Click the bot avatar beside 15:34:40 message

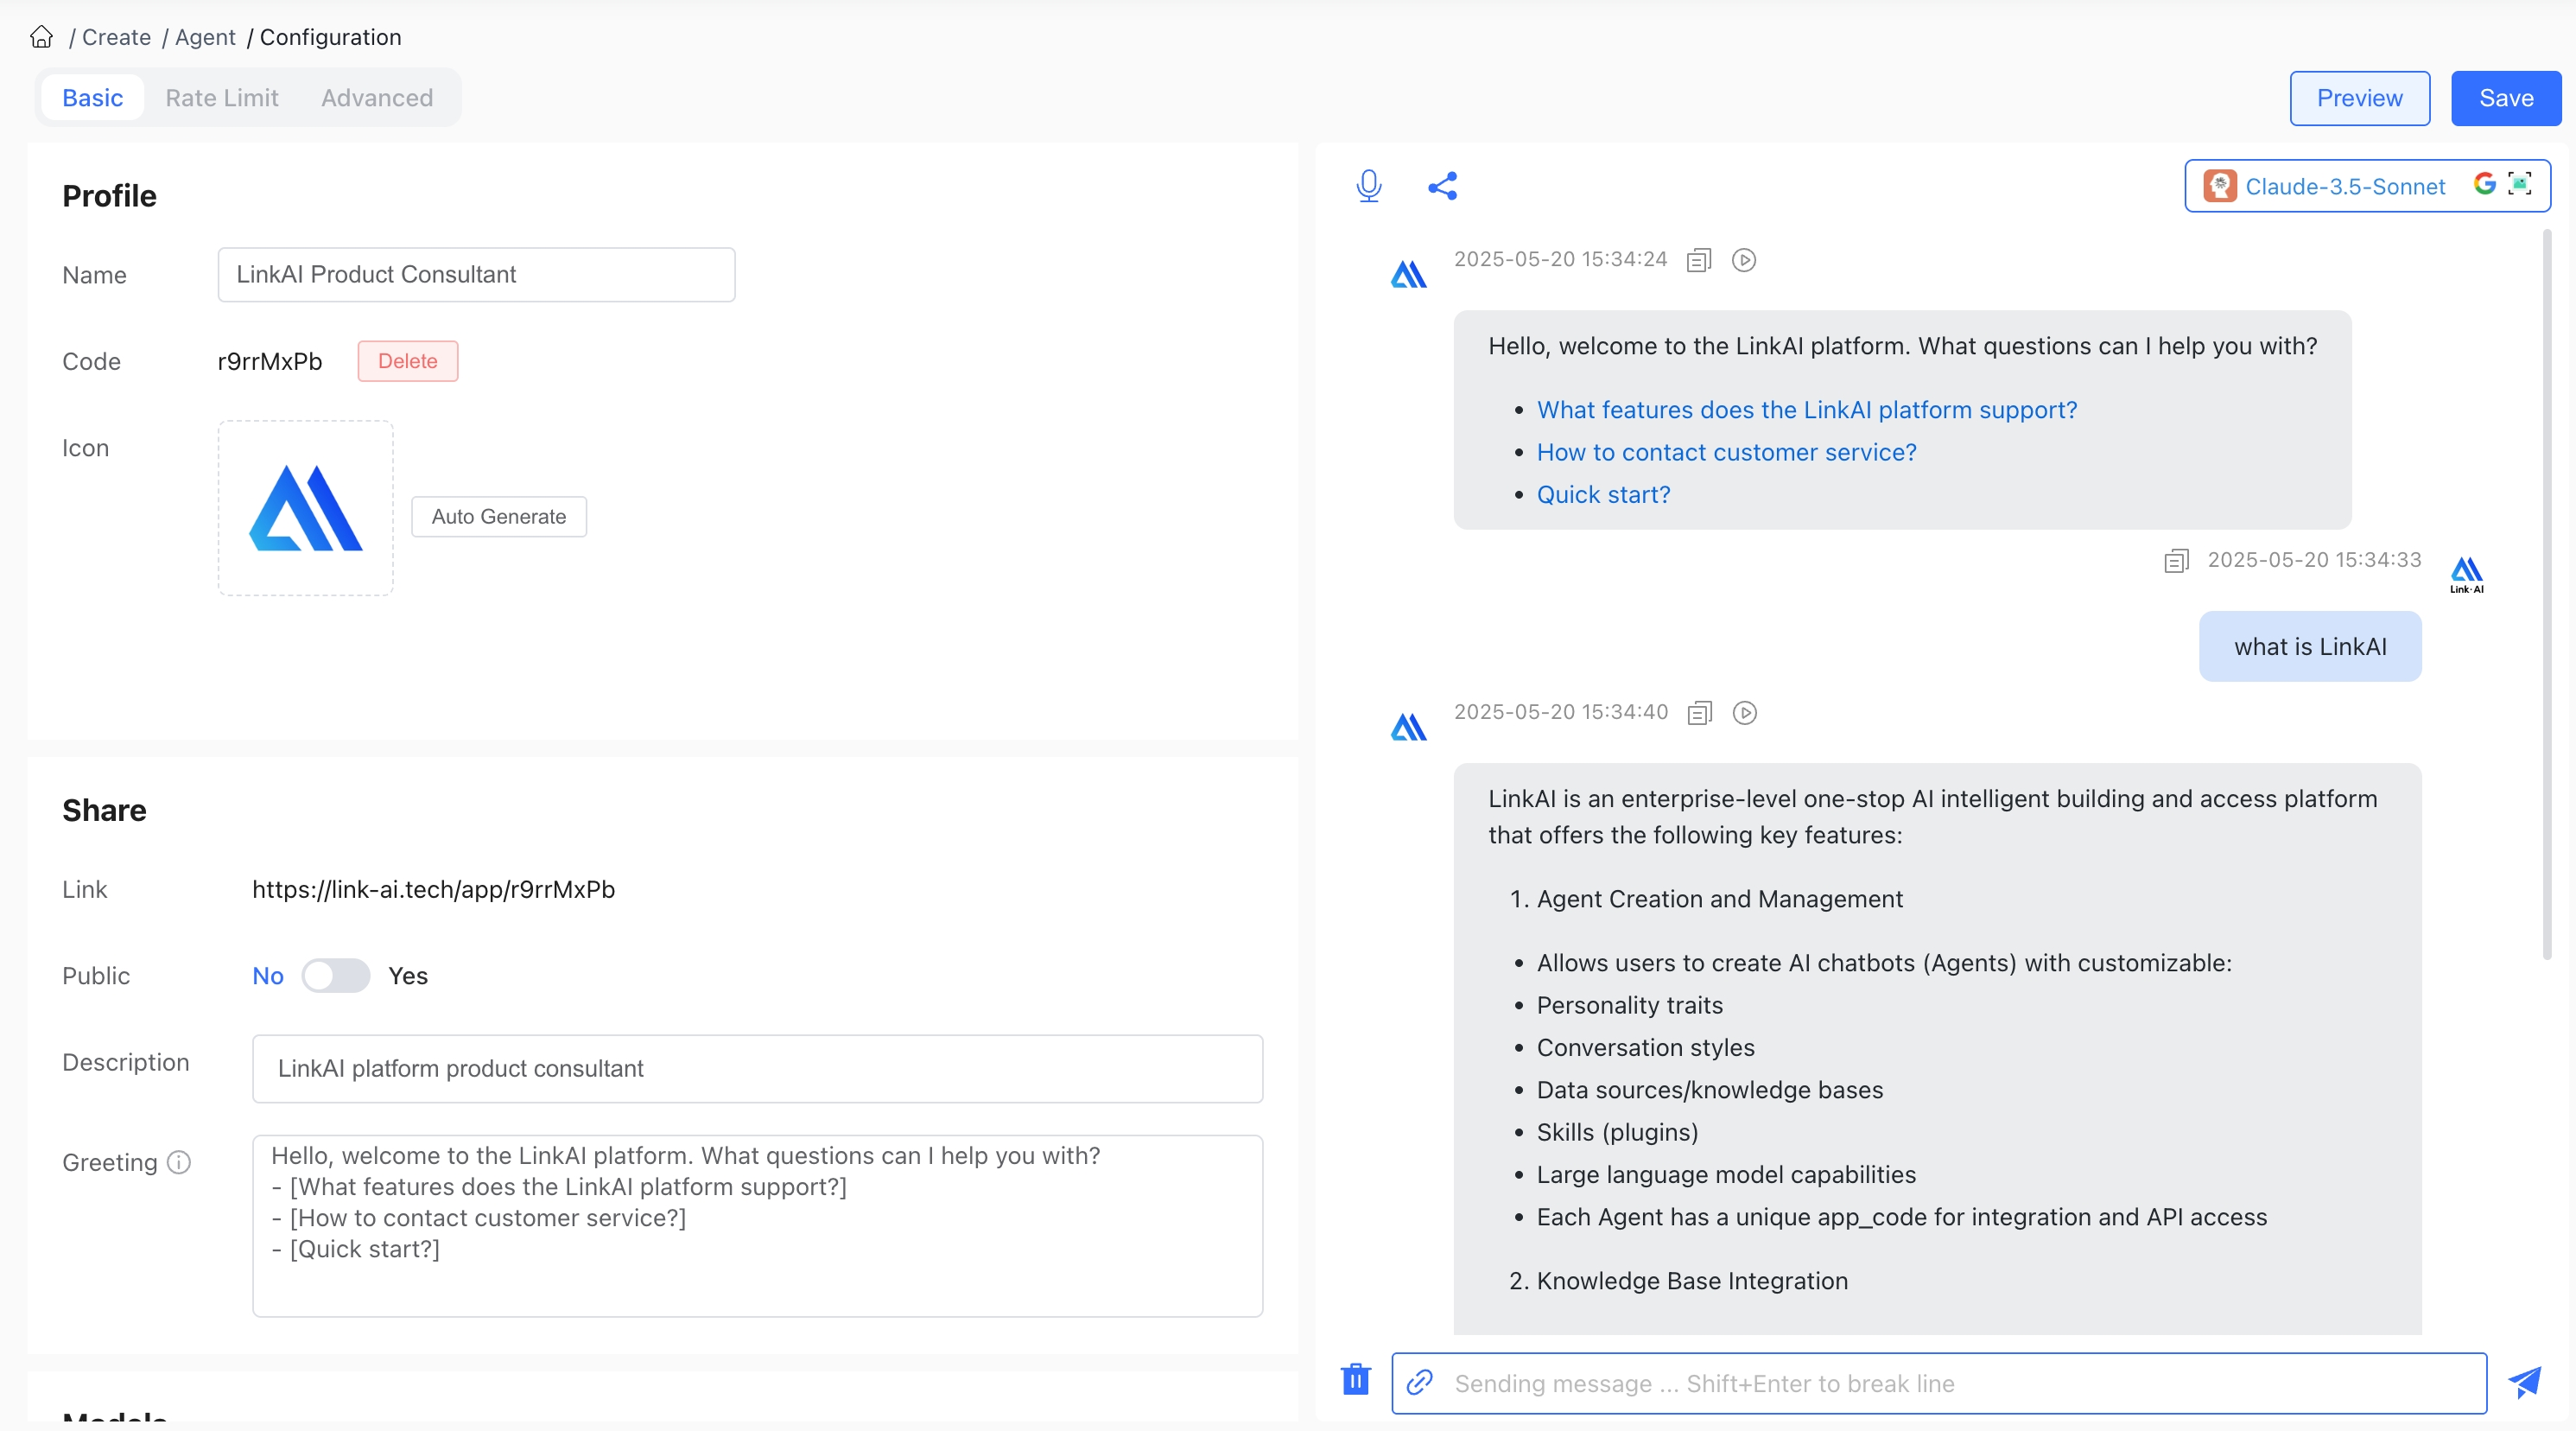pyautogui.click(x=1409, y=727)
